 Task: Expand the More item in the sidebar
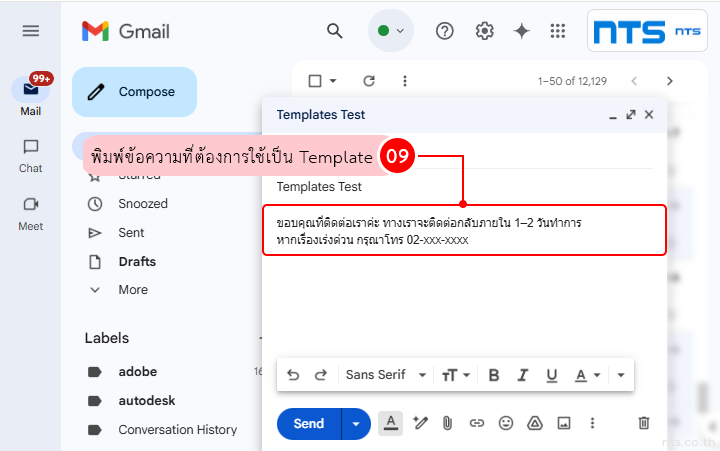(x=133, y=290)
